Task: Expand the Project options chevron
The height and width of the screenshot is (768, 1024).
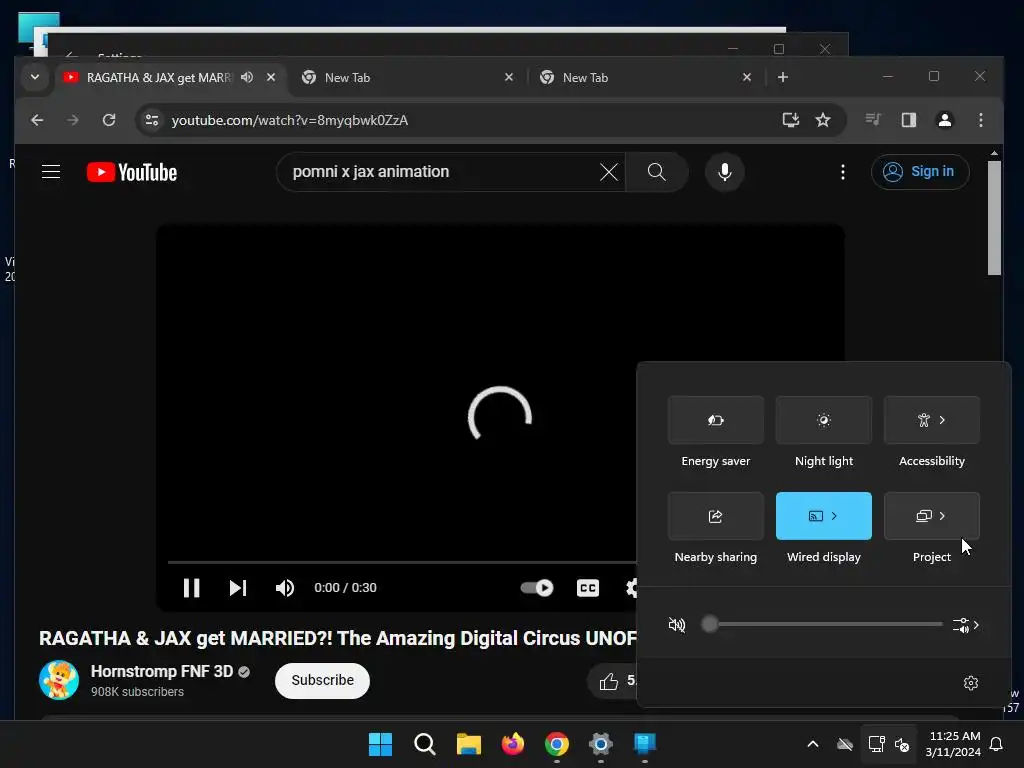Action: (x=942, y=516)
